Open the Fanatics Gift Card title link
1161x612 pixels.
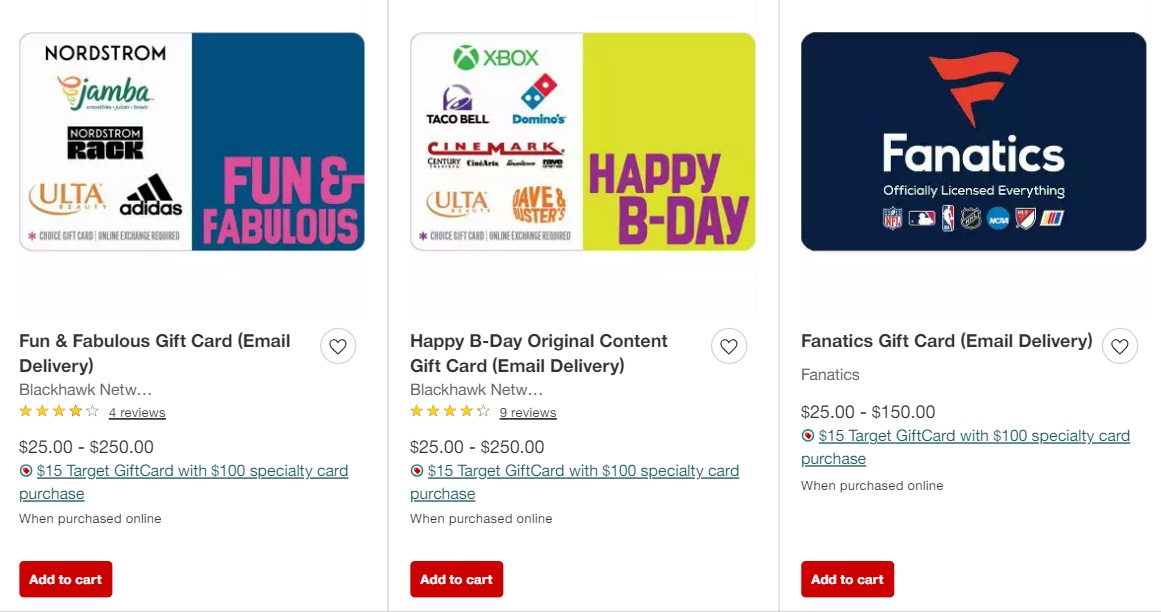click(946, 340)
